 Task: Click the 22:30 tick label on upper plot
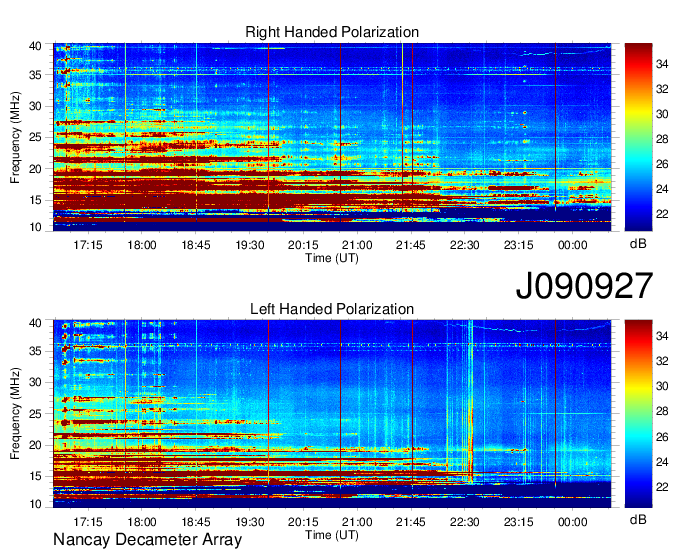click(464, 245)
